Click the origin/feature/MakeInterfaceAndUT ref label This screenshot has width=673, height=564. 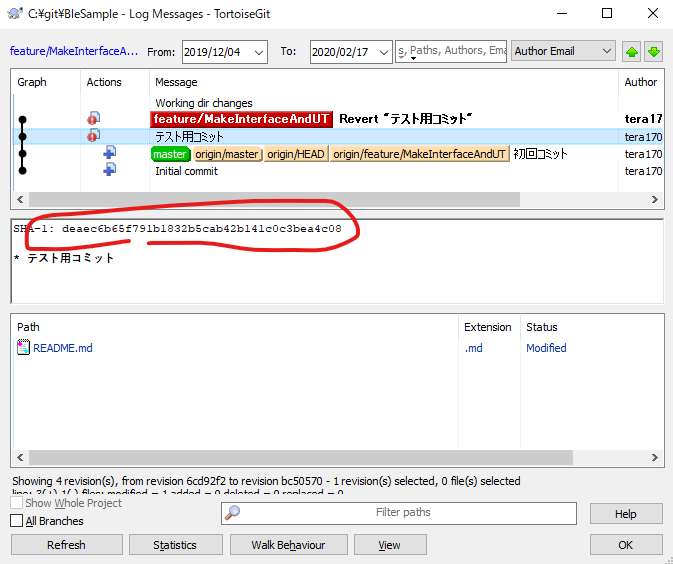pos(419,154)
